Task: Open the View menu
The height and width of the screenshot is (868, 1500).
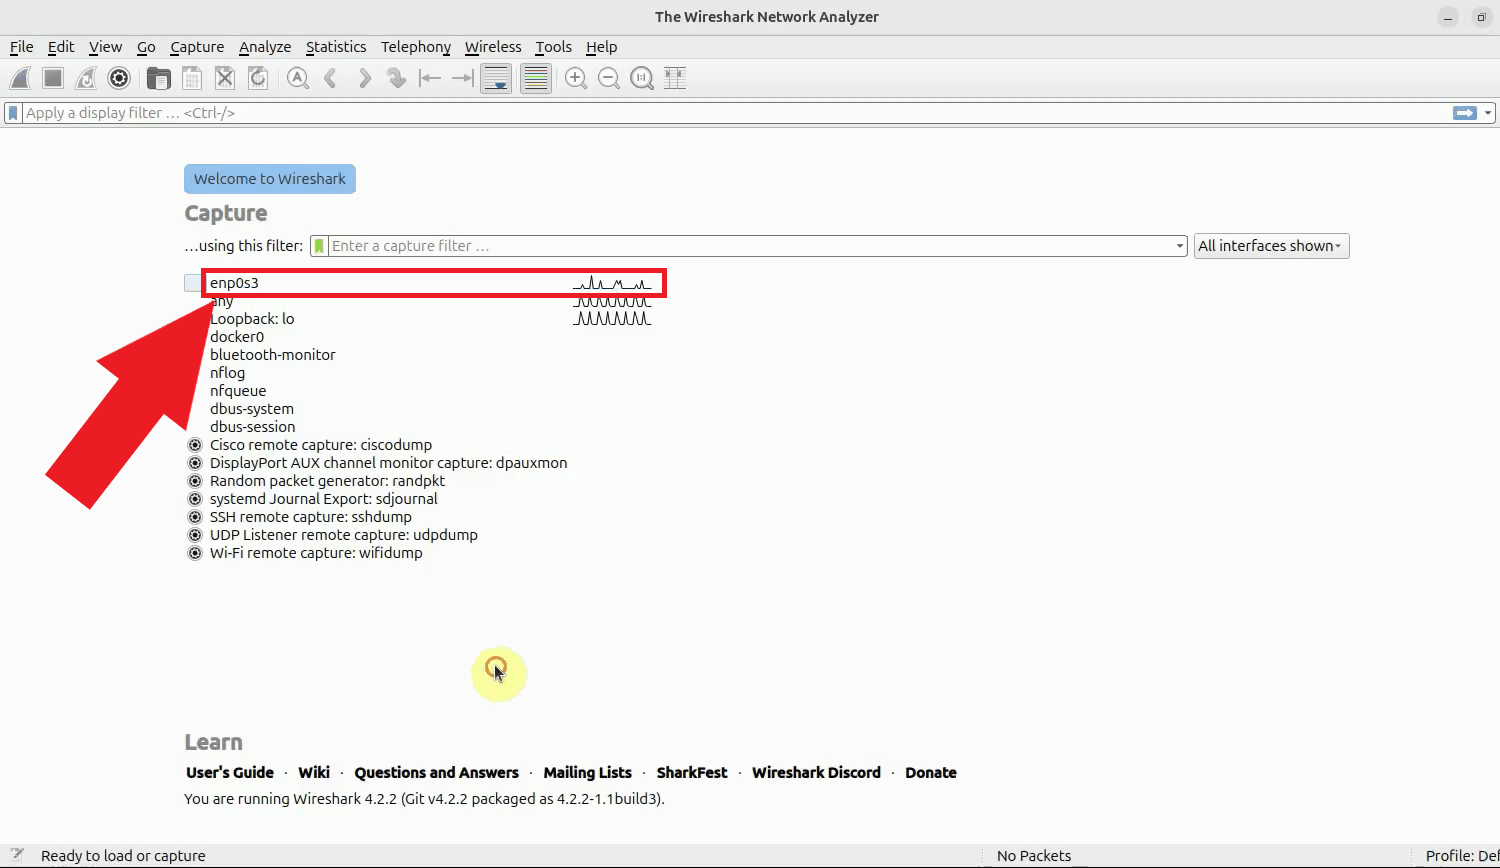Action: pyautogui.click(x=105, y=47)
